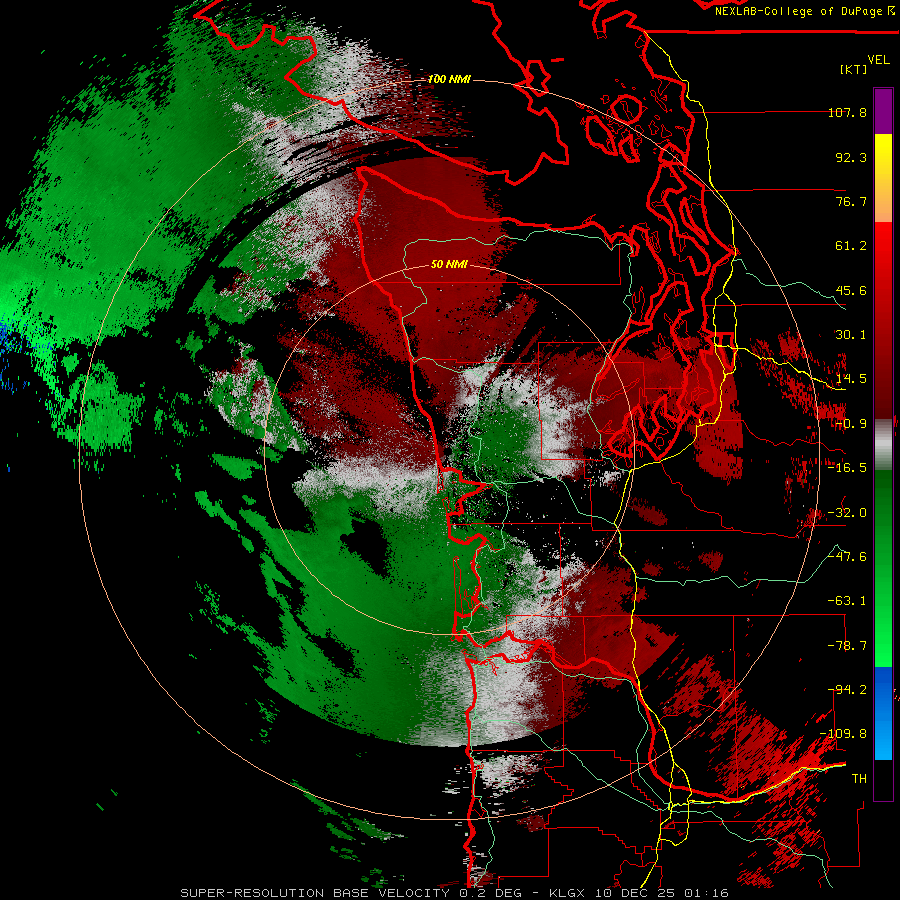
Task: Select the 14.5 legend value
Action: 851,379
